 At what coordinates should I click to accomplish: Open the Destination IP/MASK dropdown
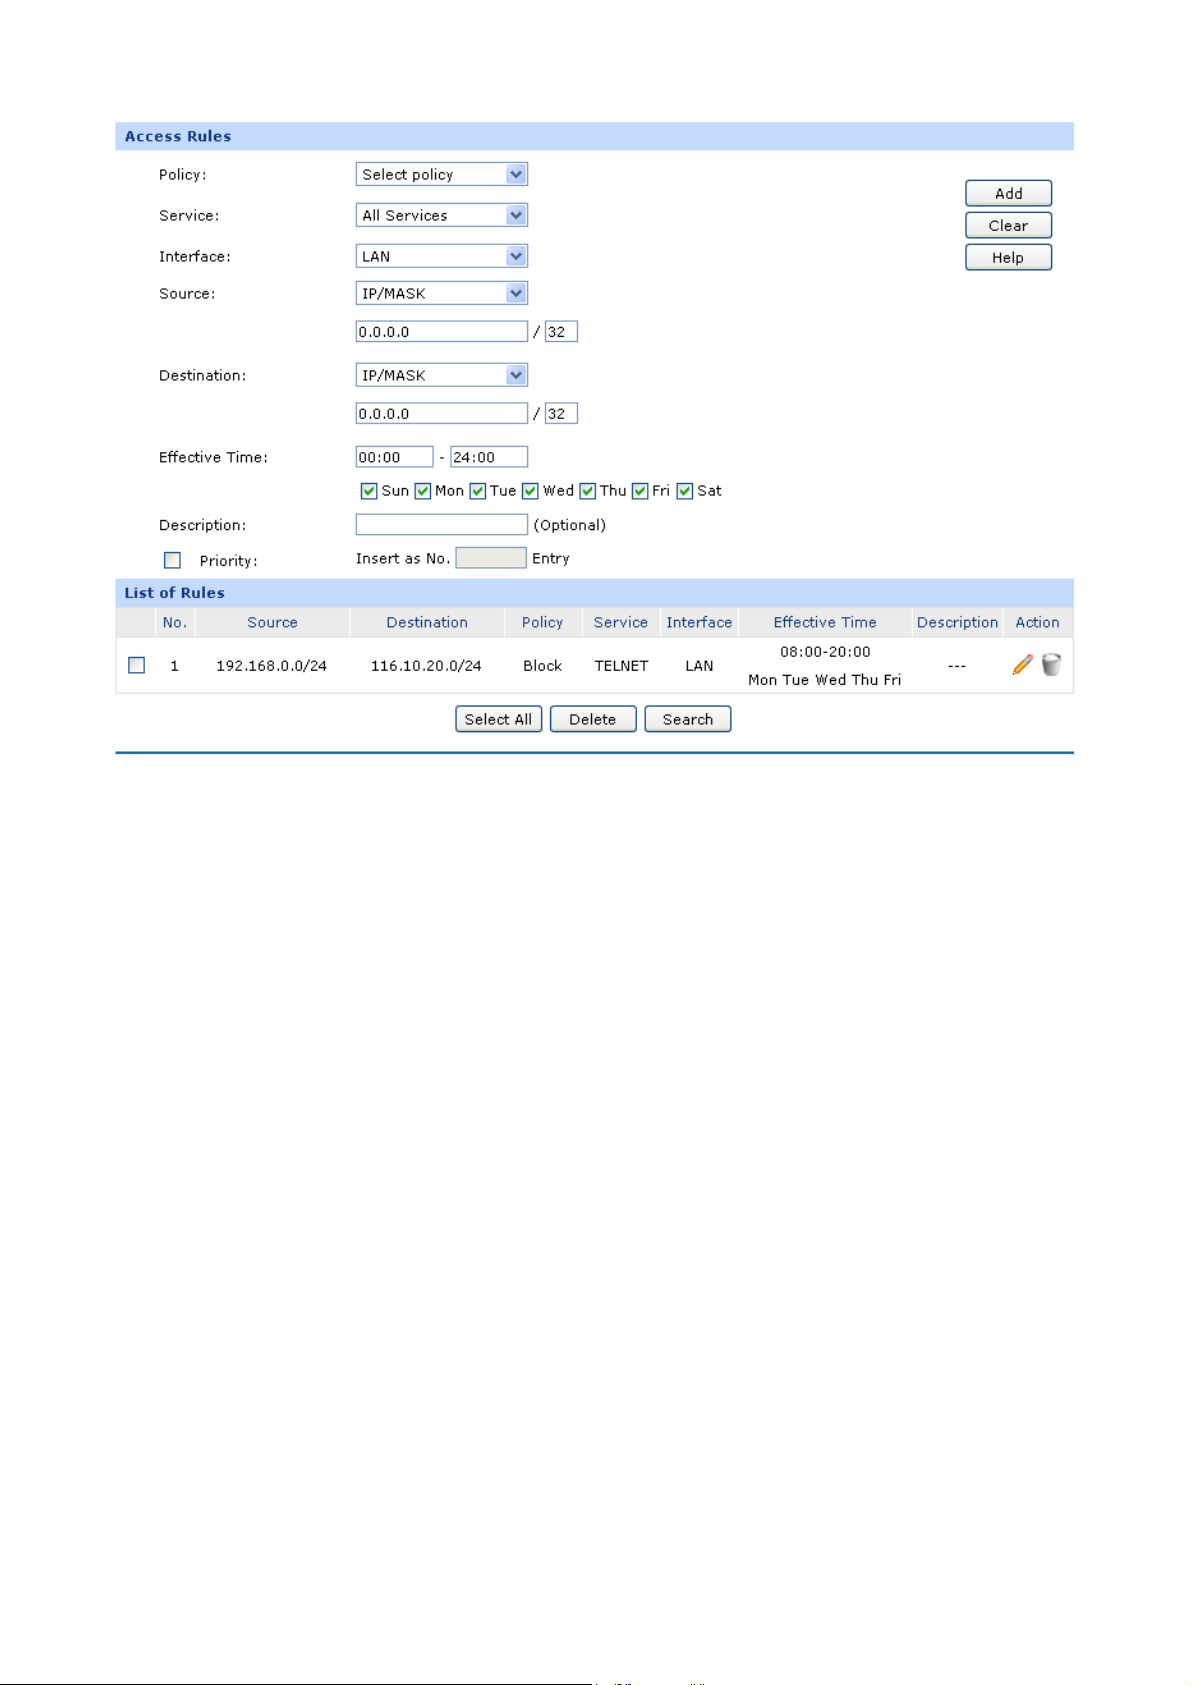(x=442, y=375)
